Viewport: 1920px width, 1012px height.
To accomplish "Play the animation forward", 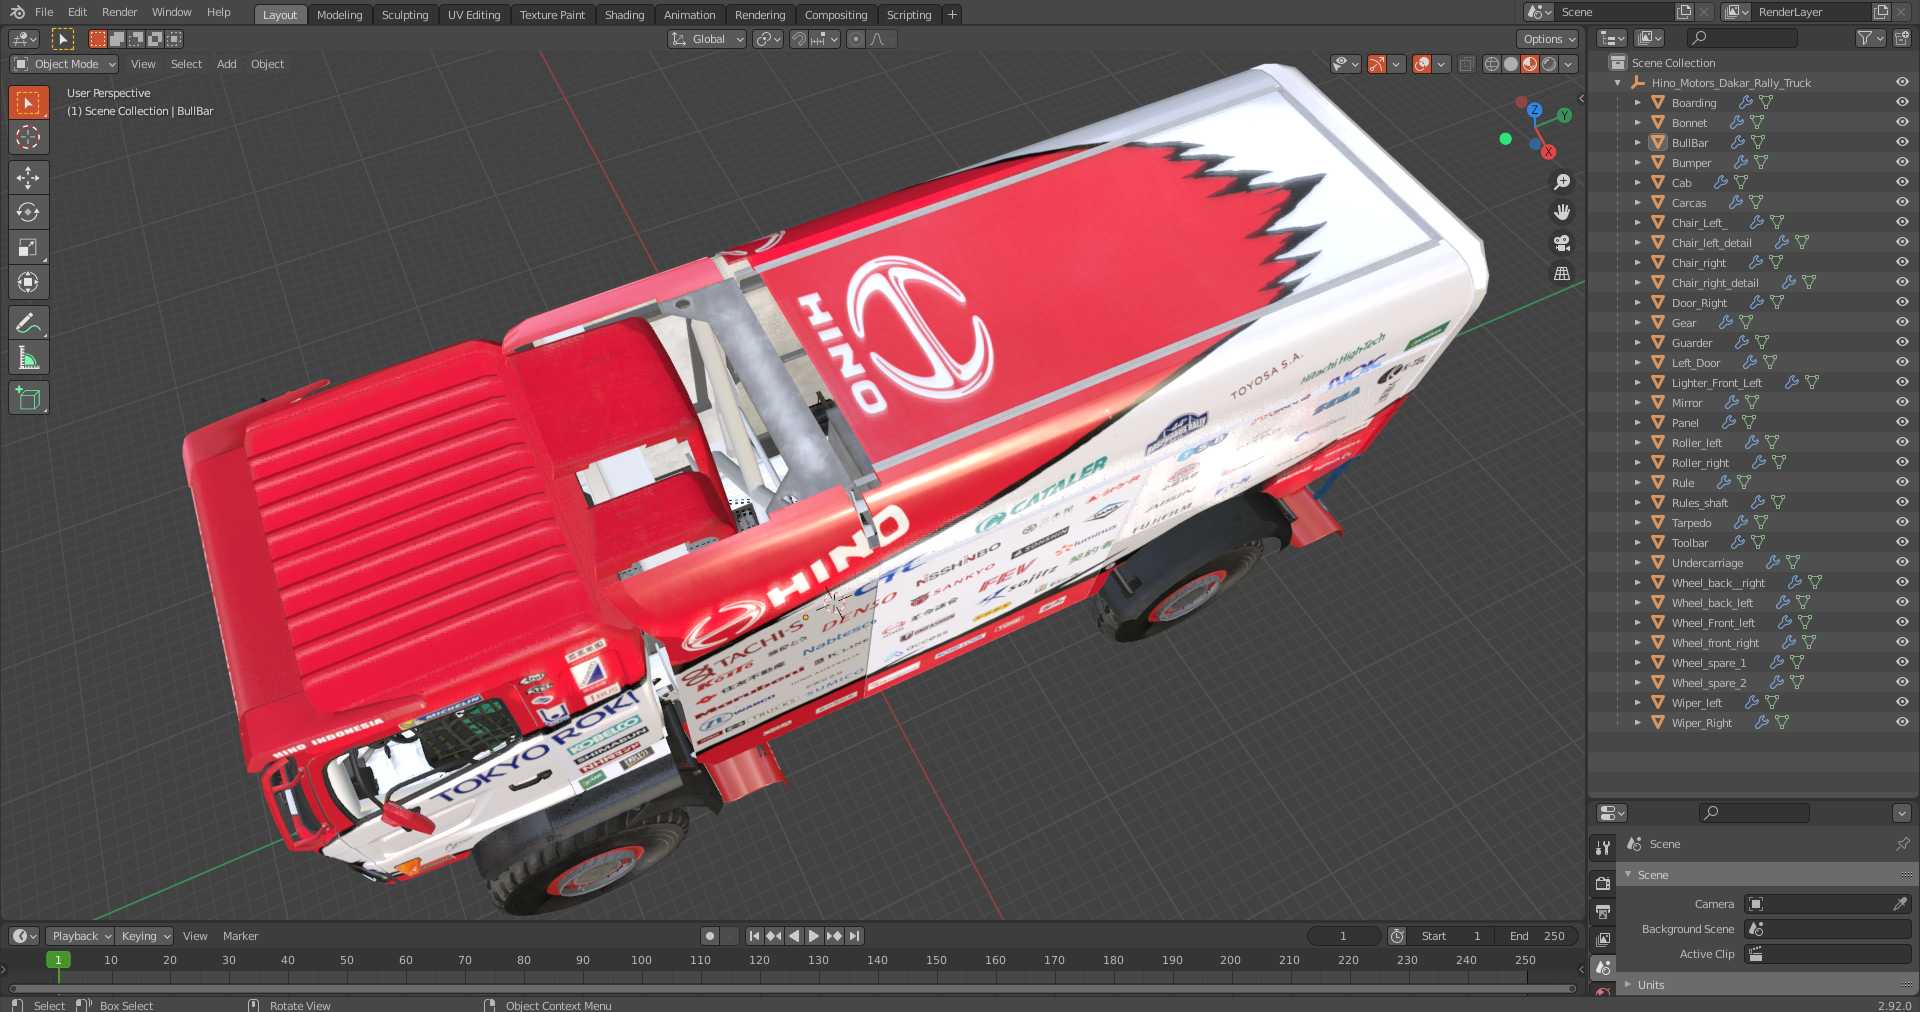I will (814, 936).
